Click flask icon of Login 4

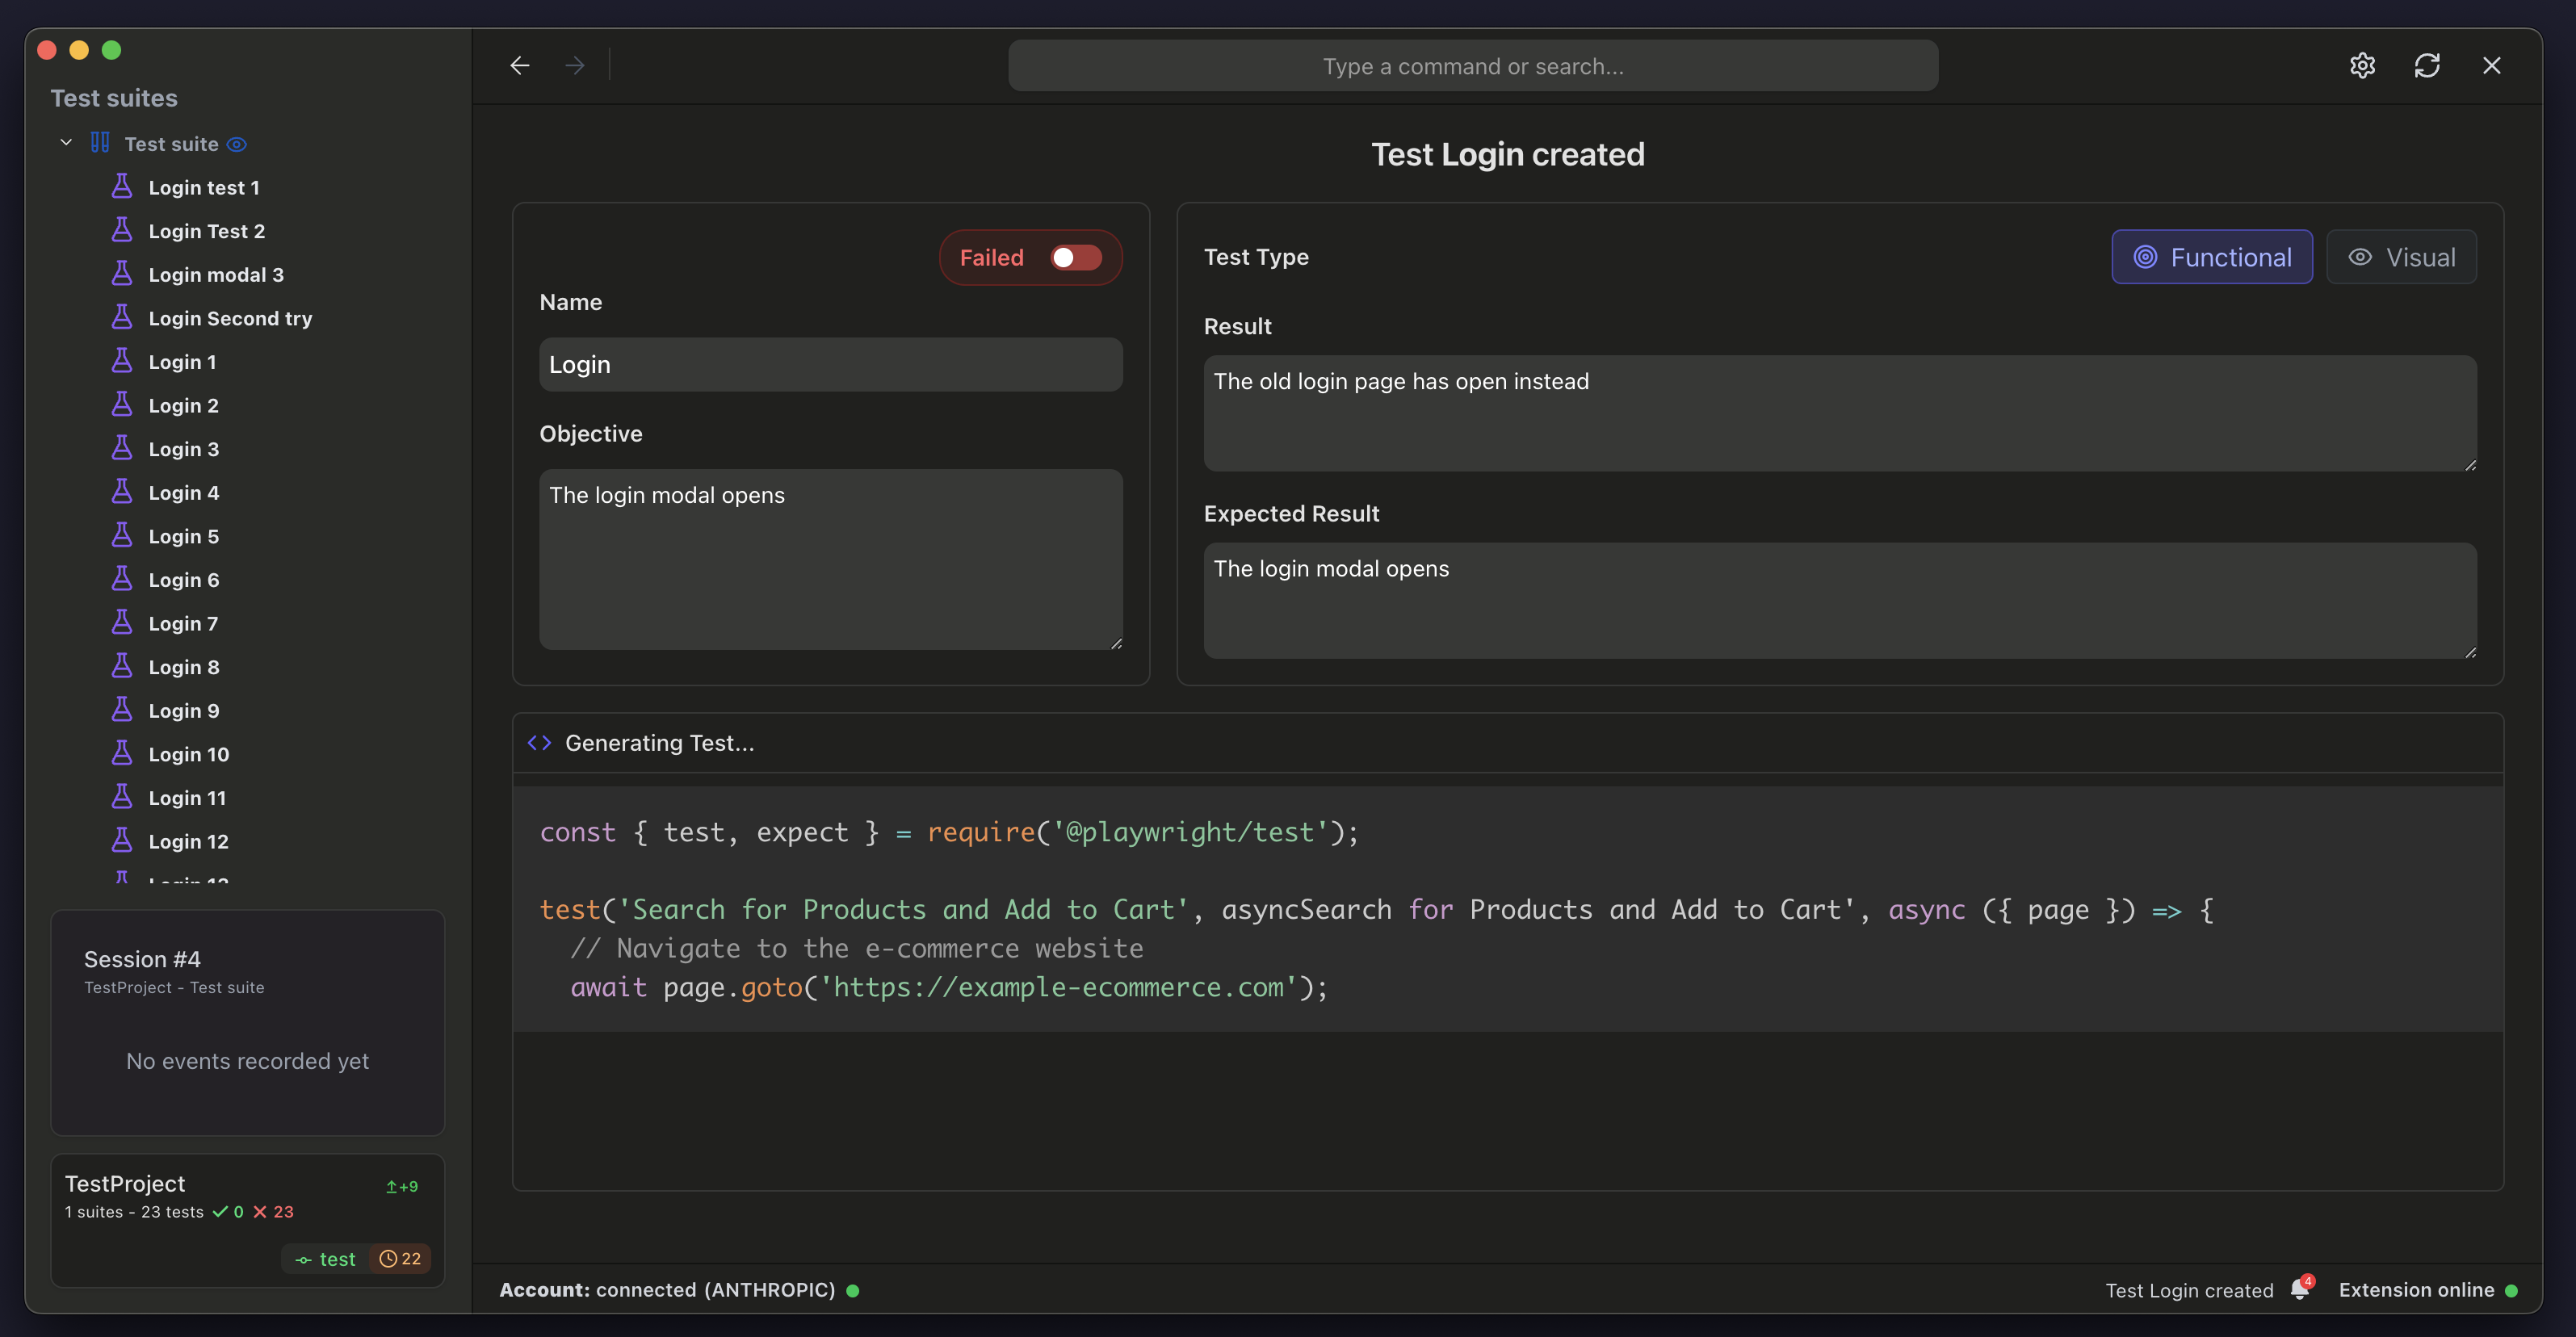click(x=122, y=492)
